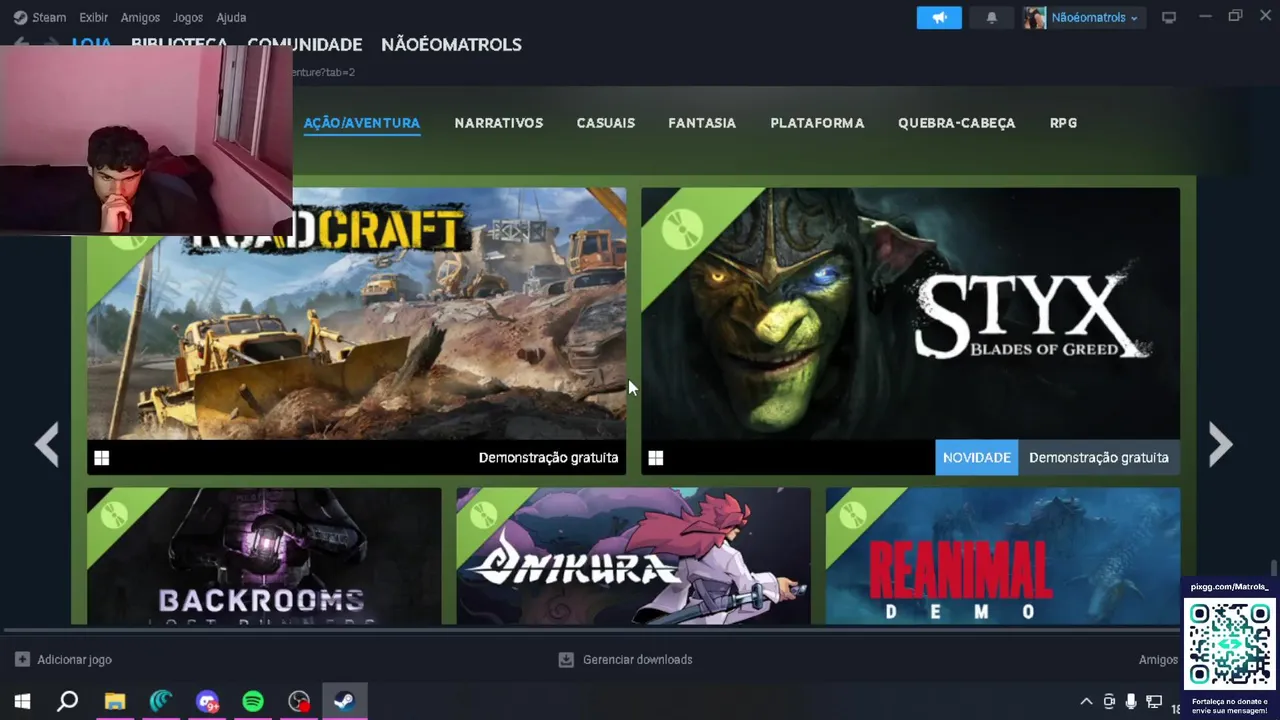Click the horizontal scrollbar above the footer
Screen dimensions: 1280x720
pos(590,630)
